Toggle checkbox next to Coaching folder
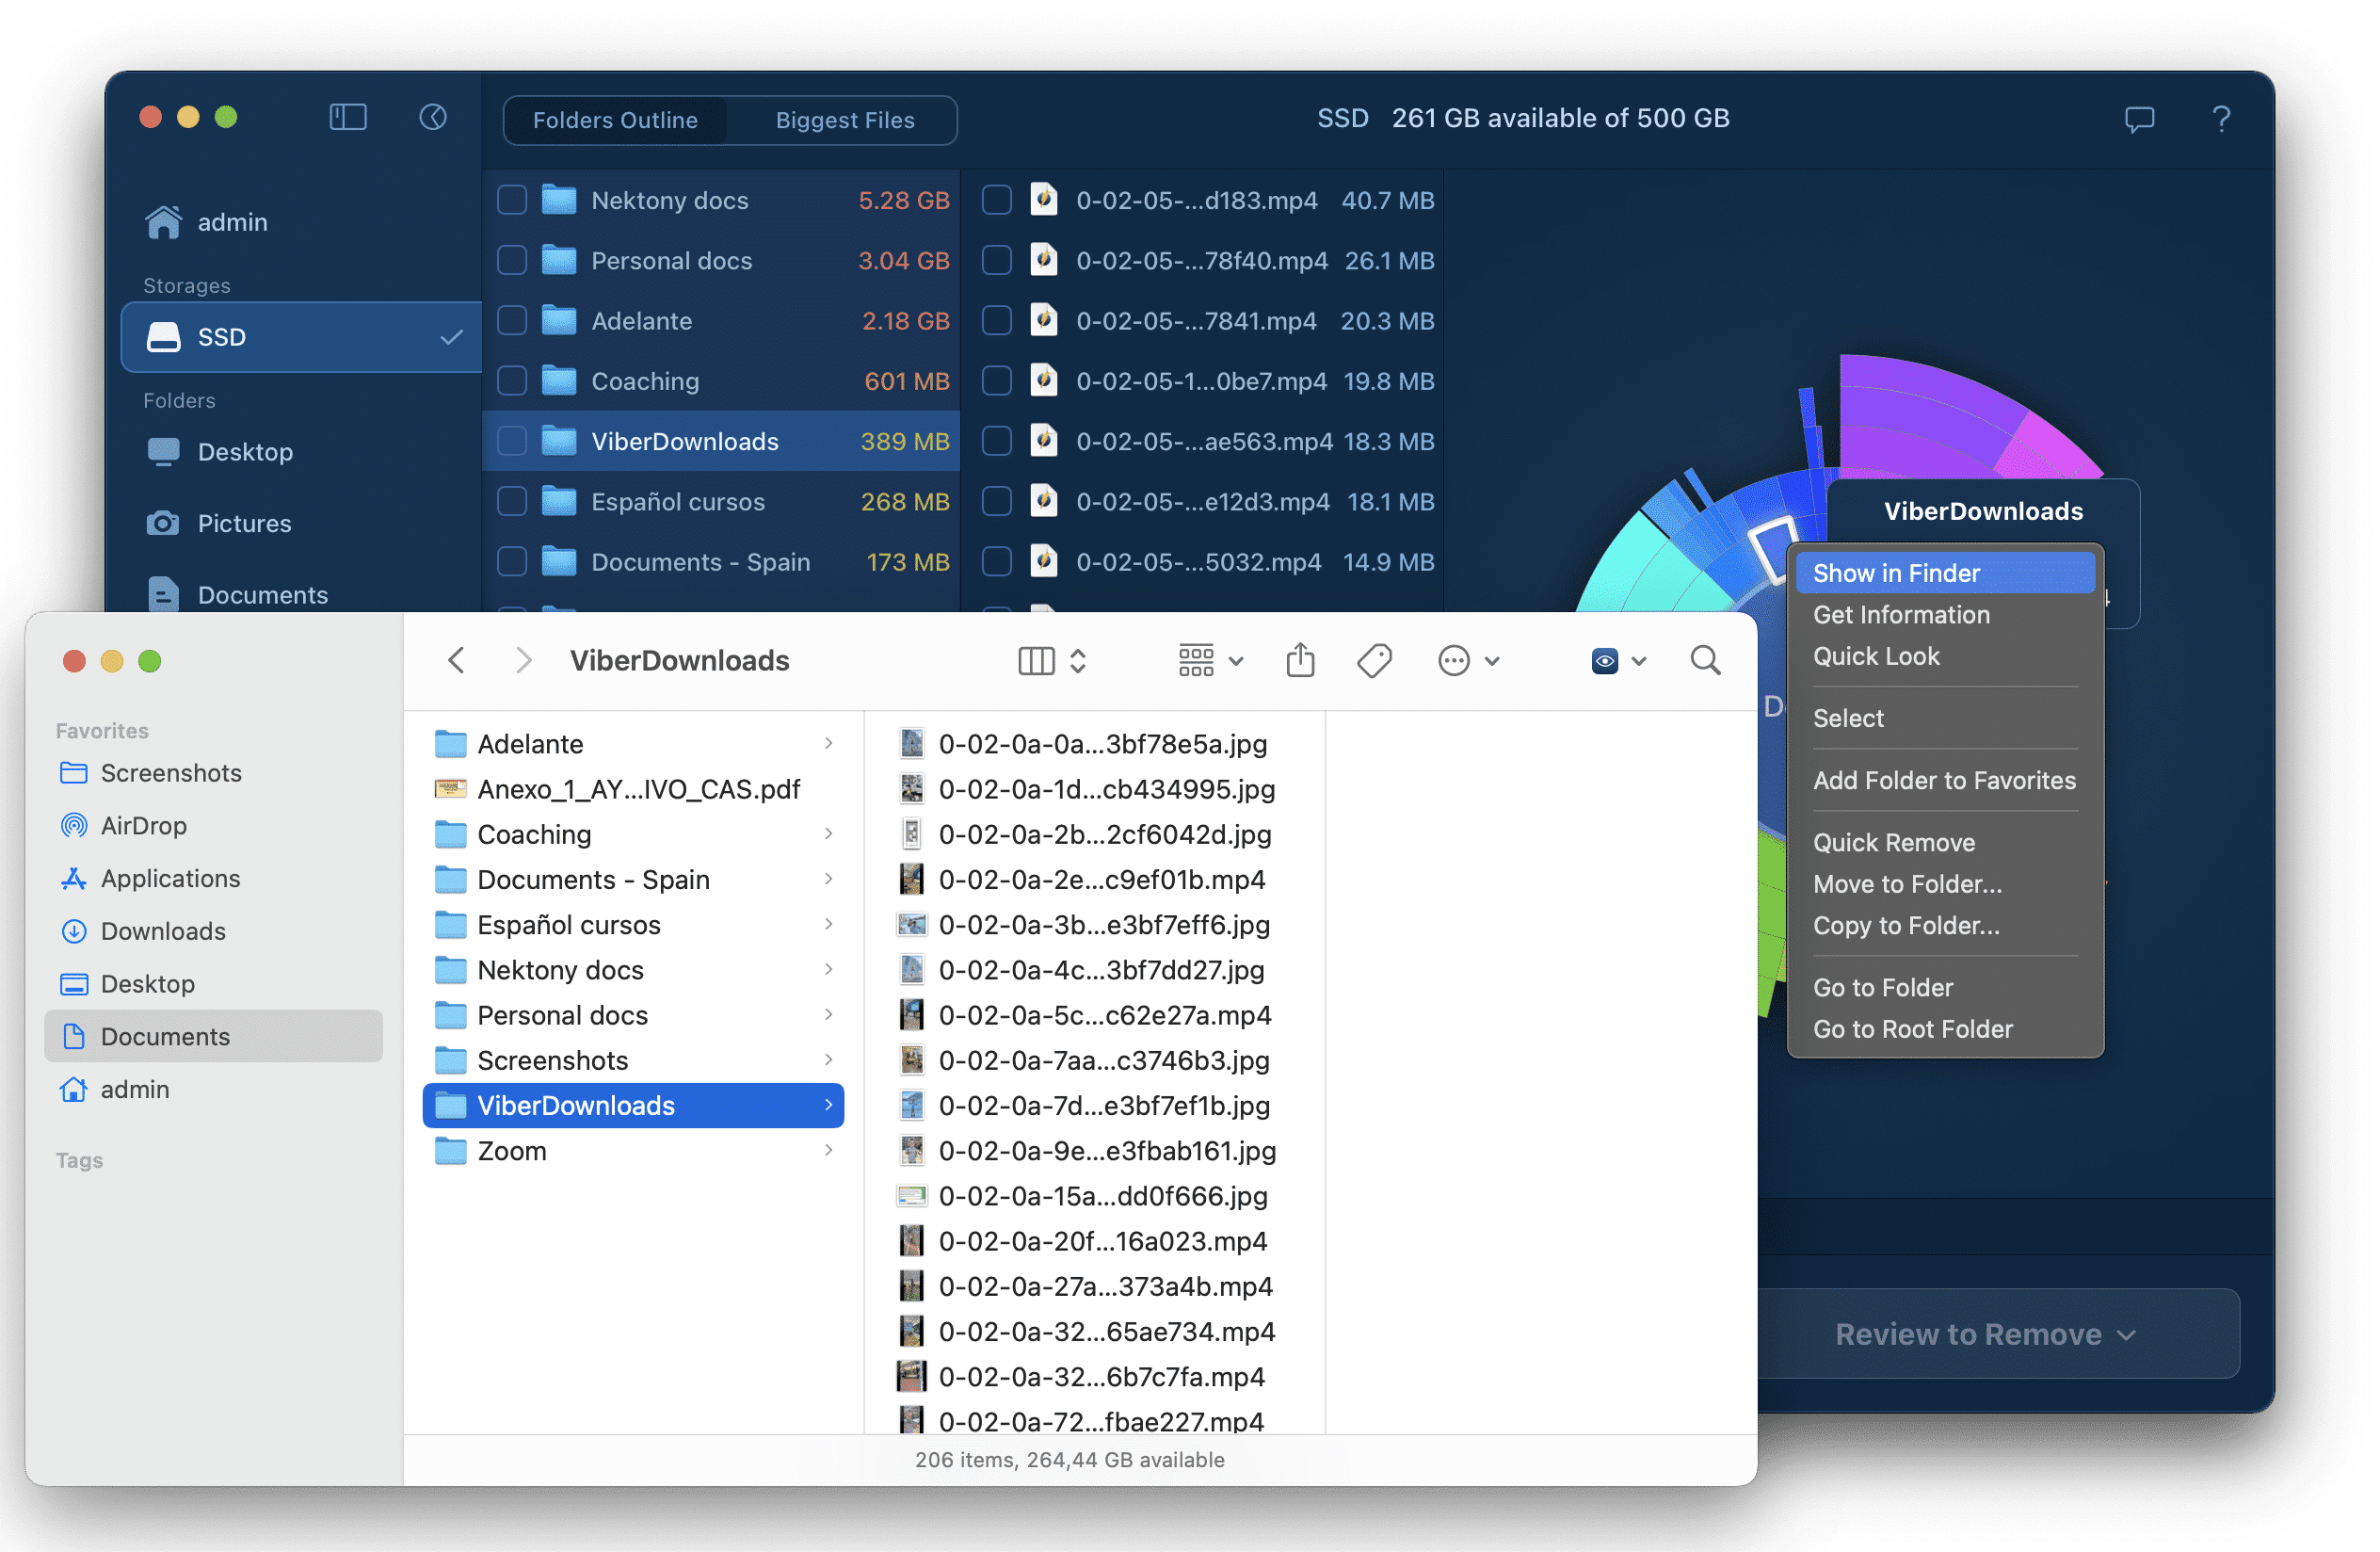2380x1552 pixels. point(515,382)
